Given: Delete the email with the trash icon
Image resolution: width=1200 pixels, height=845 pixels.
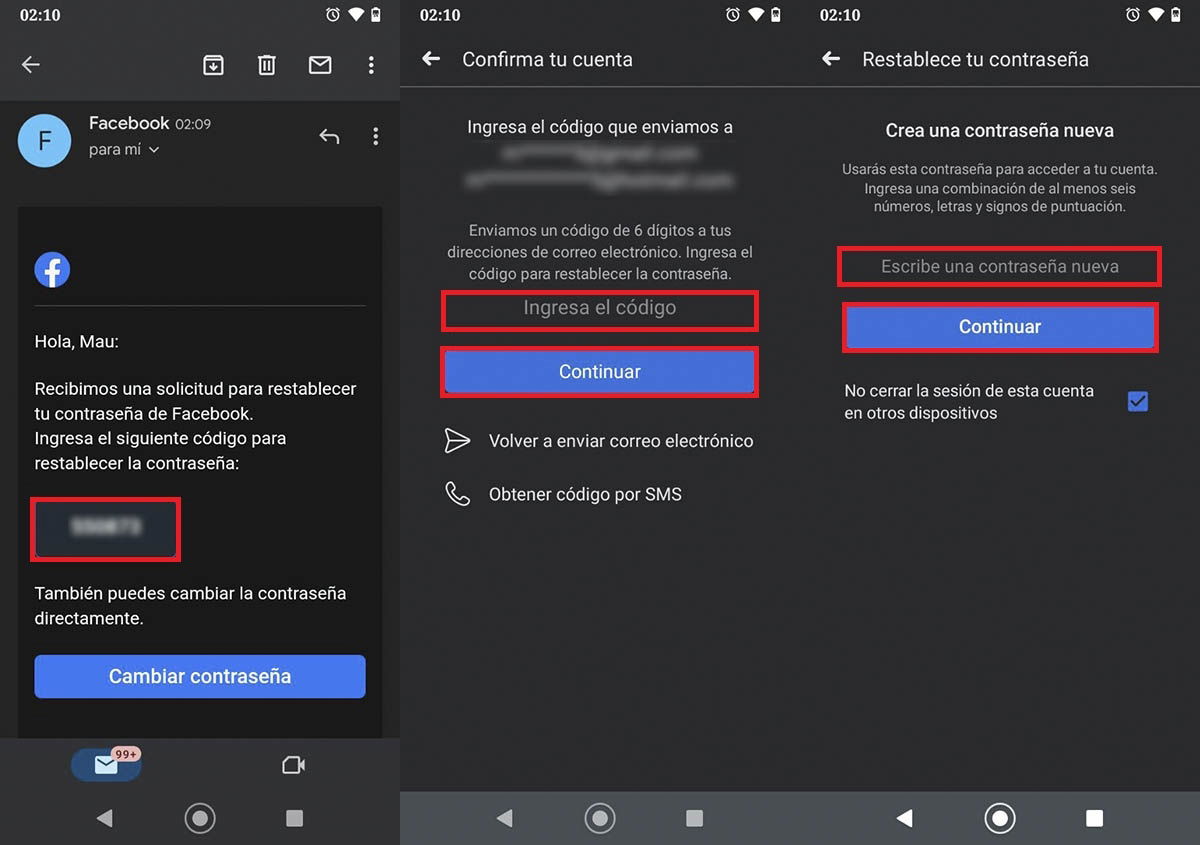Looking at the screenshot, I should [266, 64].
